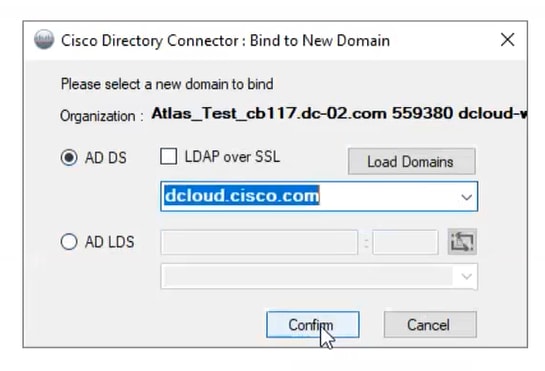Image resolution: width=545 pixels, height=371 pixels.
Task: Select the AD DS radio button
Action: [x=69, y=158]
